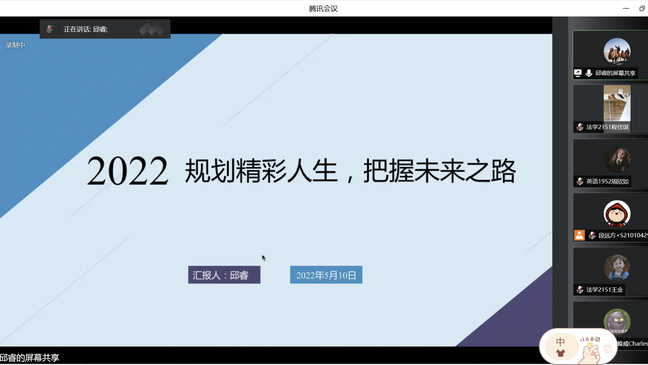Click muted mic icon beside 法学2151程佳琪
This screenshot has height=365, width=648.
(x=580, y=127)
